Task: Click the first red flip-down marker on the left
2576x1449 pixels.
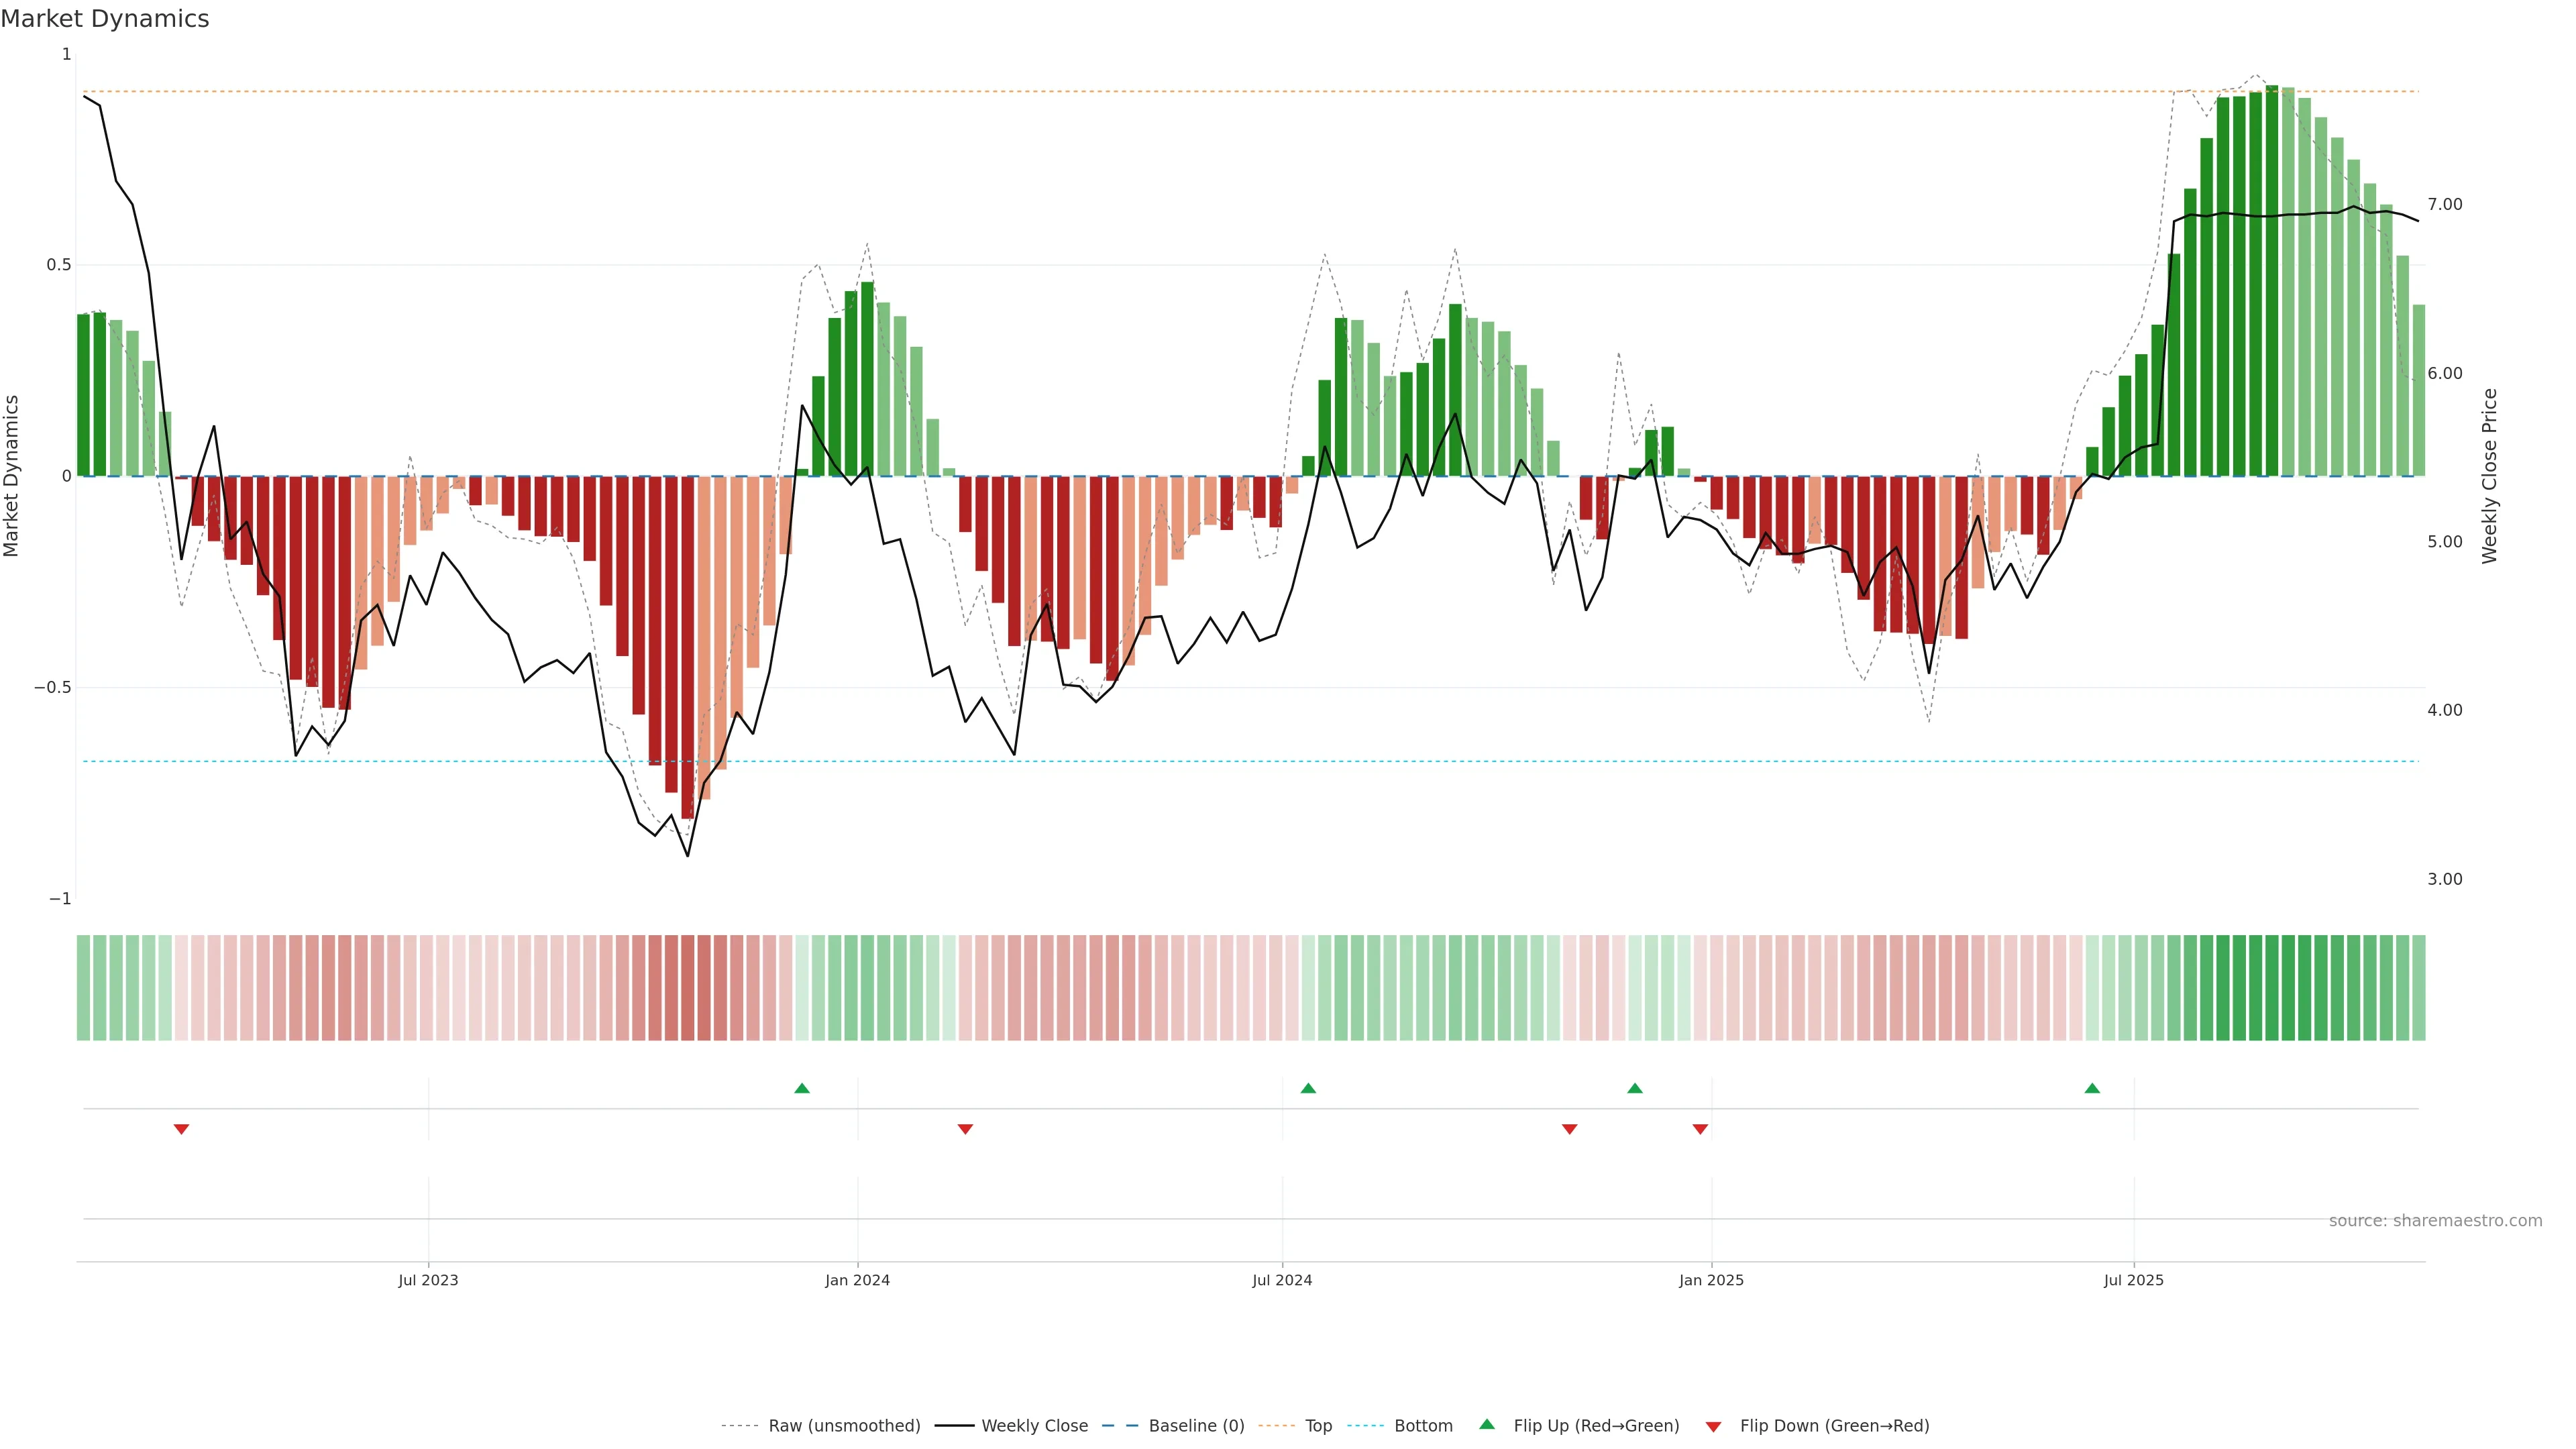Action: (181, 1129)
